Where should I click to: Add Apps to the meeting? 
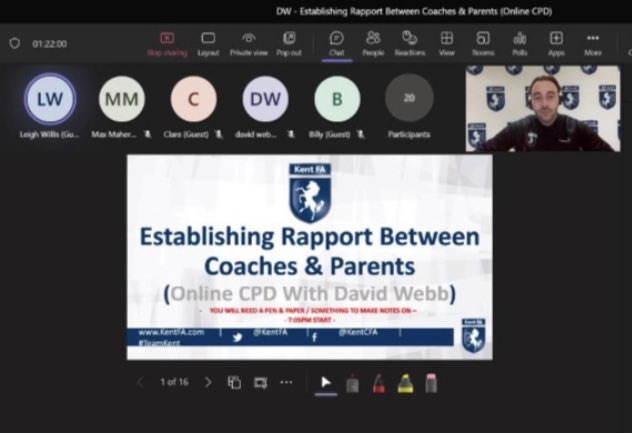[x=556, y=44]
